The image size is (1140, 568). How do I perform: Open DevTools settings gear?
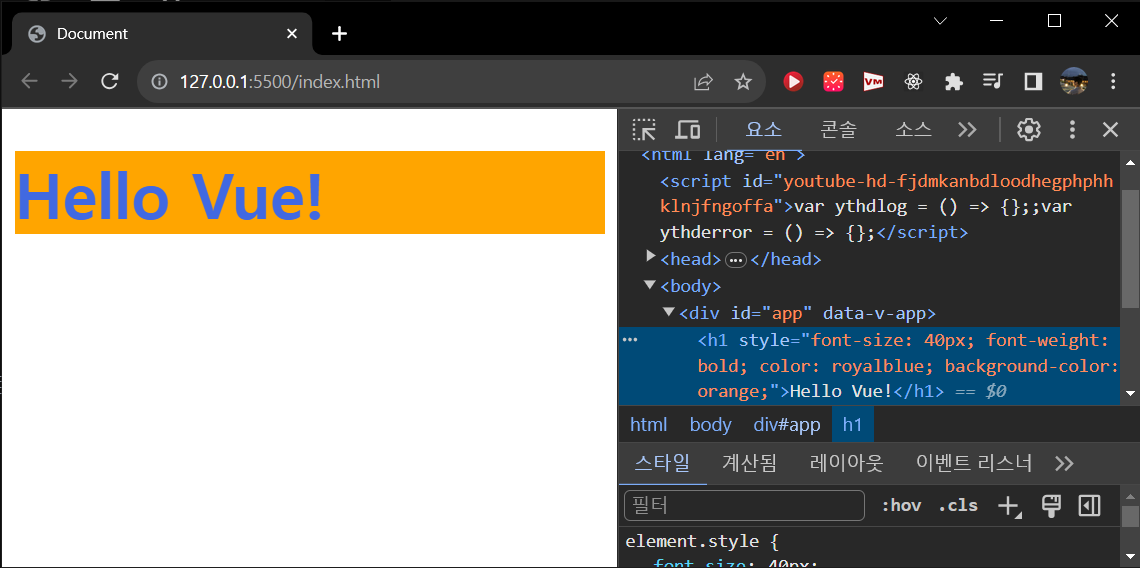coord(1028,129)
